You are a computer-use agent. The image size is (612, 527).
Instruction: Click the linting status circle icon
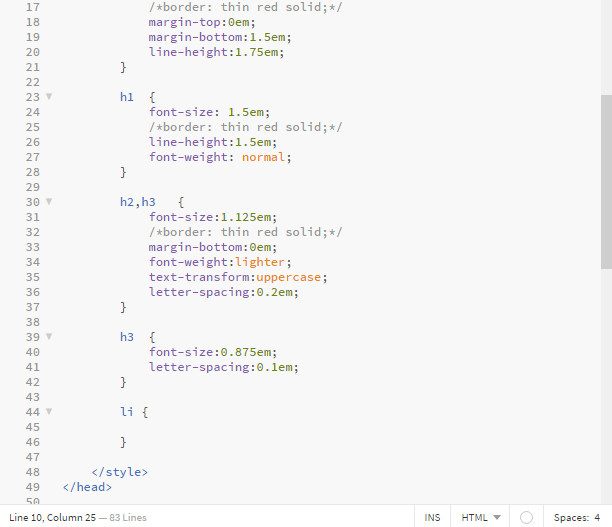(526, 517)
